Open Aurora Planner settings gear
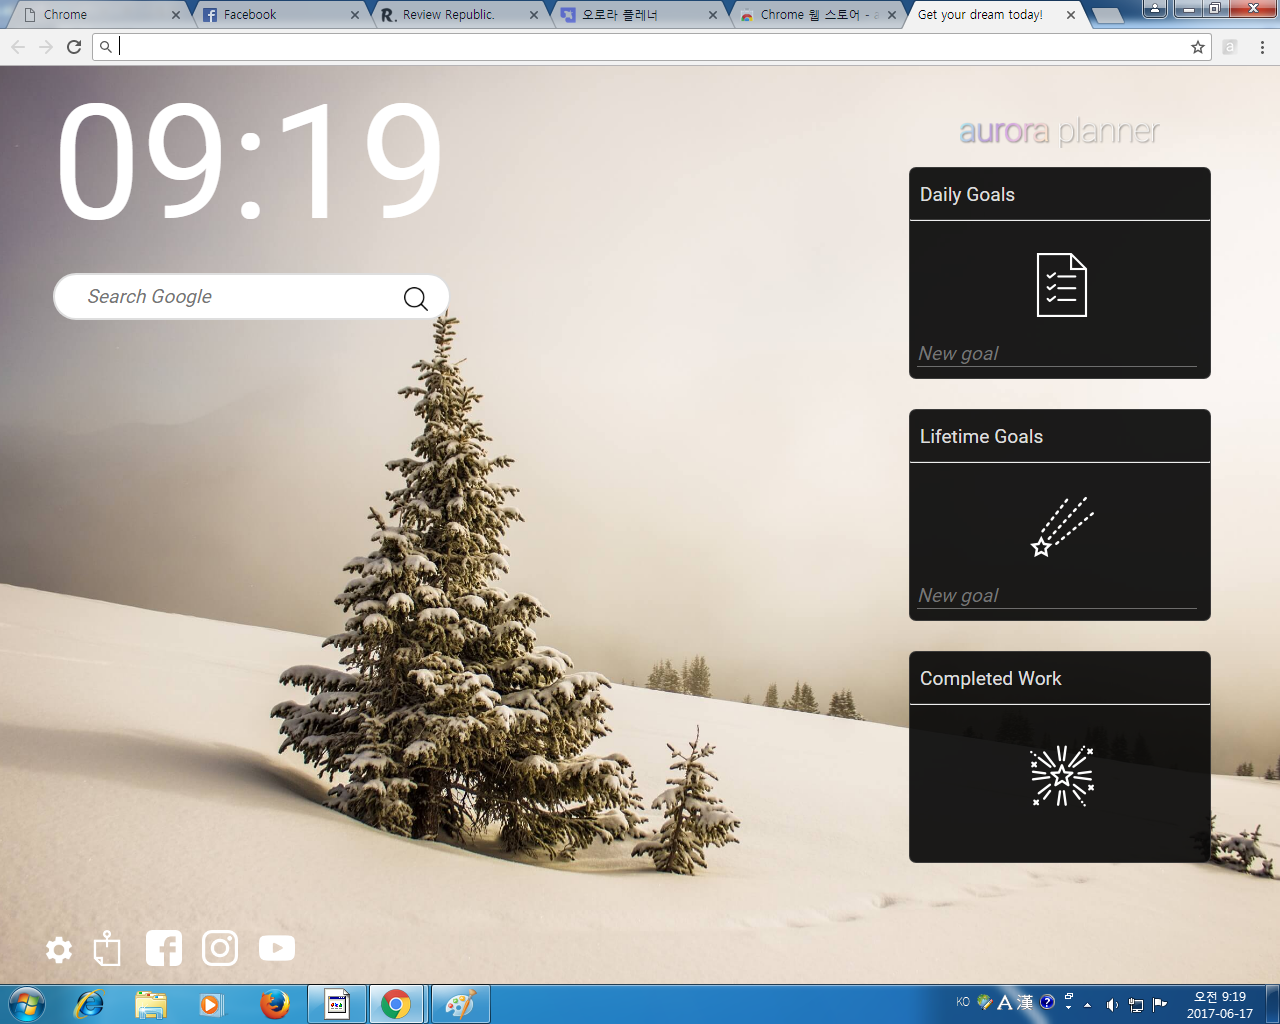Image resolution: width=1280 pixels, height=1024 pixels. (x=59, y=949)
